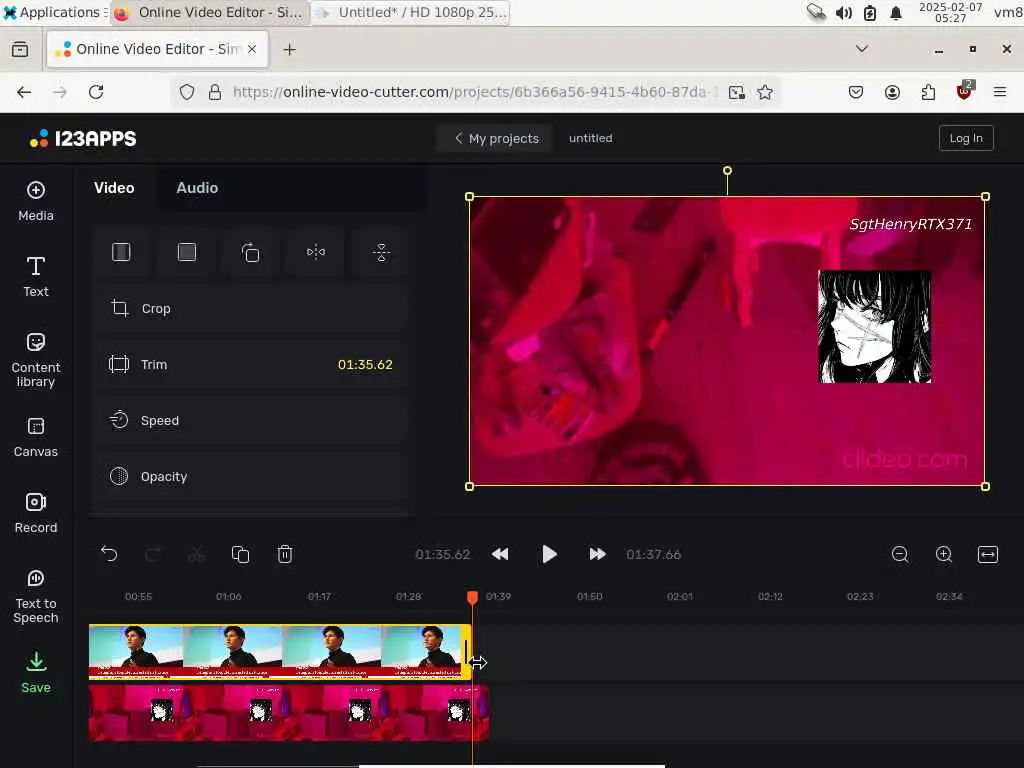The width and height of the screenshot is (1024, 768).
Task: Fit timeline to screen width
Action: 987,554
